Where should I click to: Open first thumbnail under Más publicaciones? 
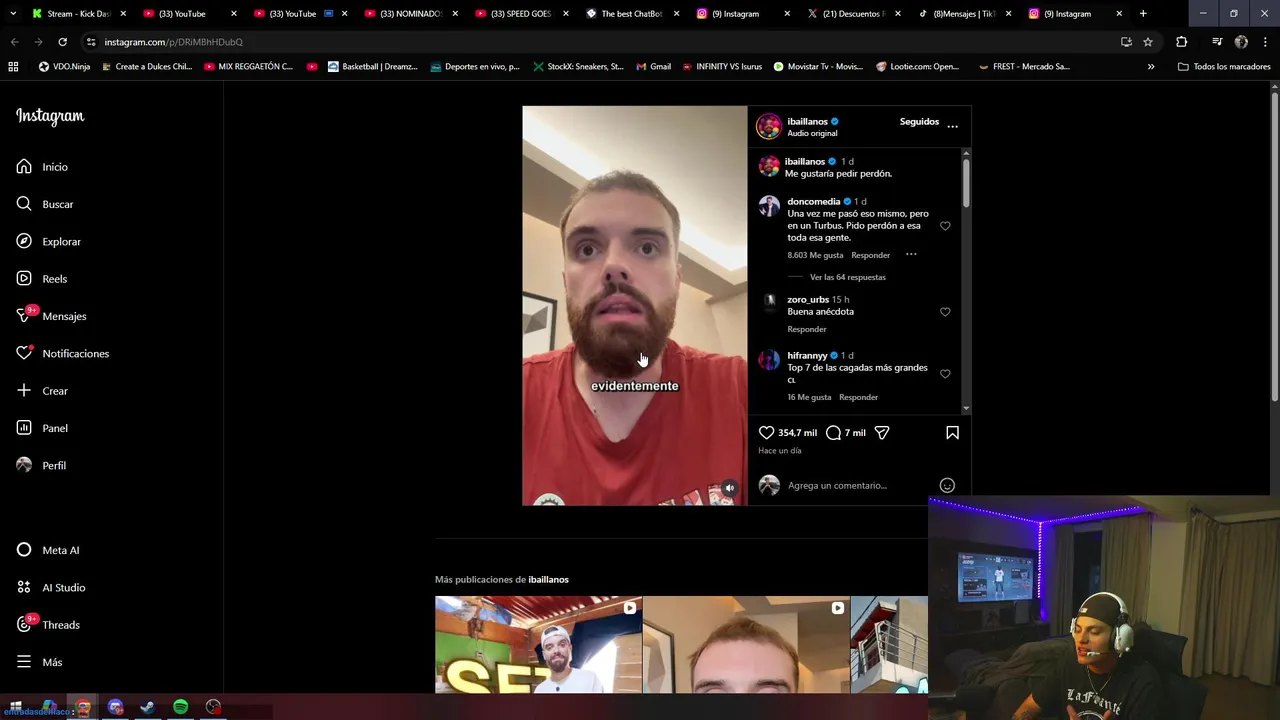point(538,644)
